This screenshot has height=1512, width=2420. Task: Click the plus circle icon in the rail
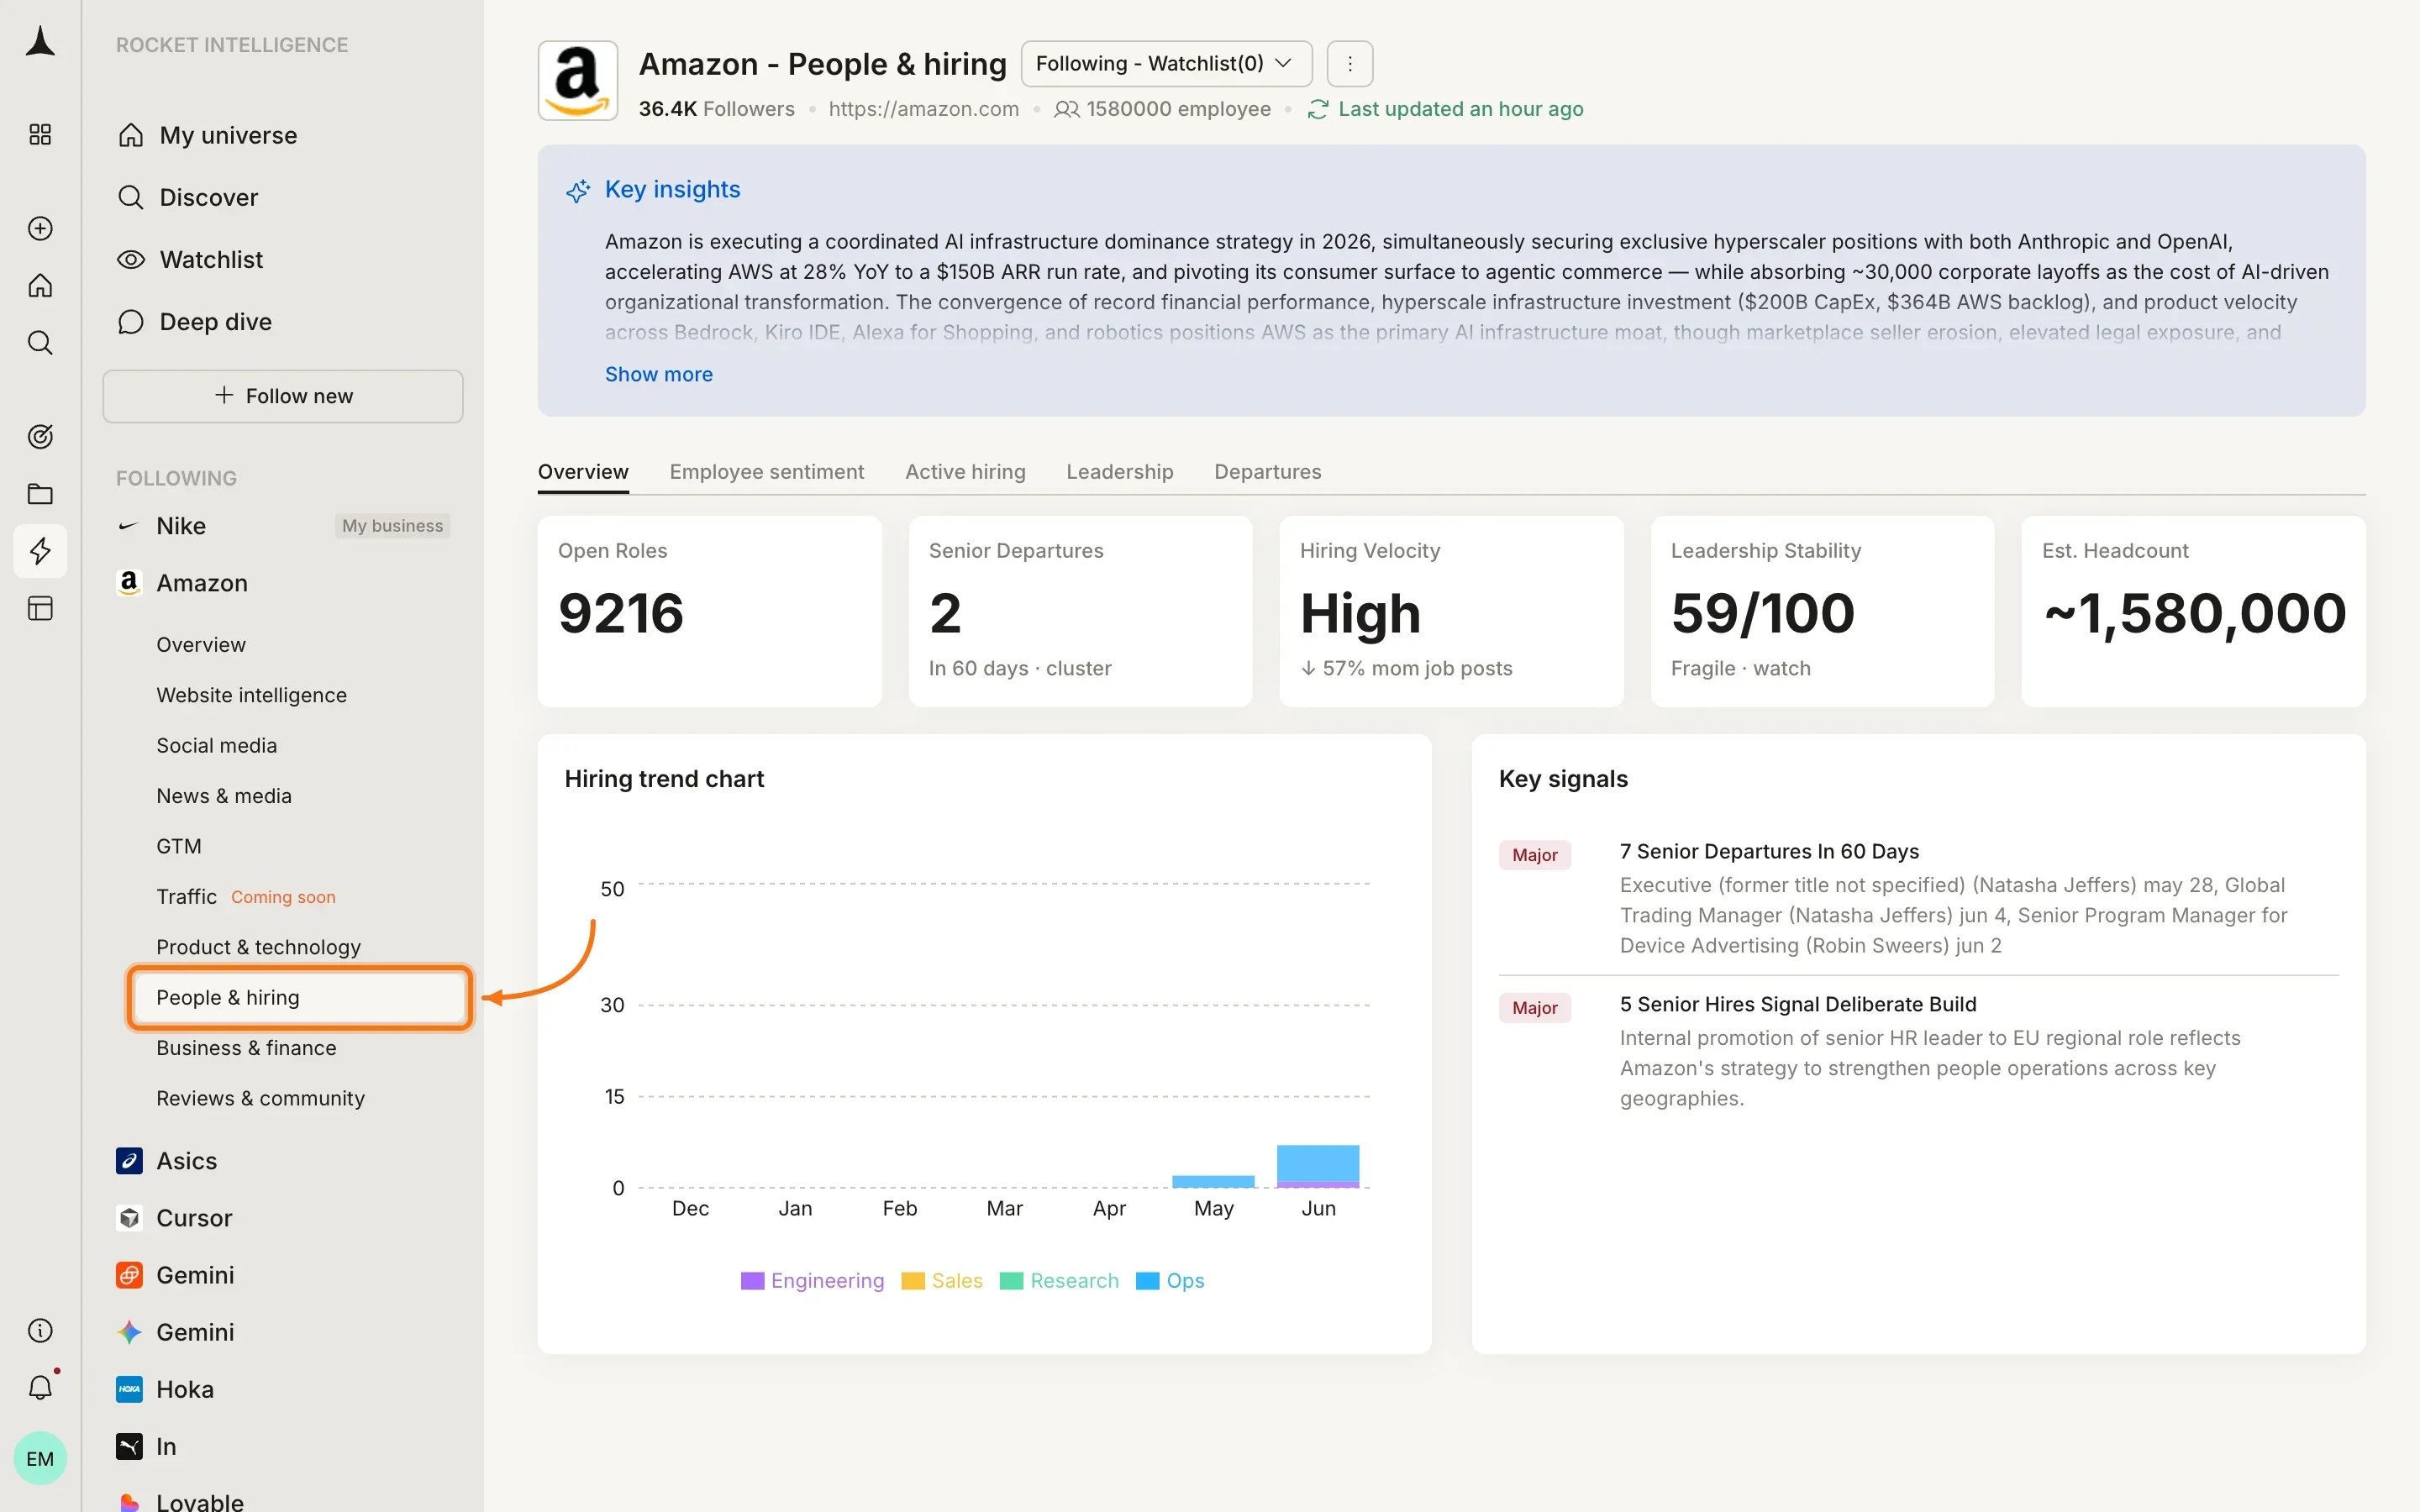[40, 228]
